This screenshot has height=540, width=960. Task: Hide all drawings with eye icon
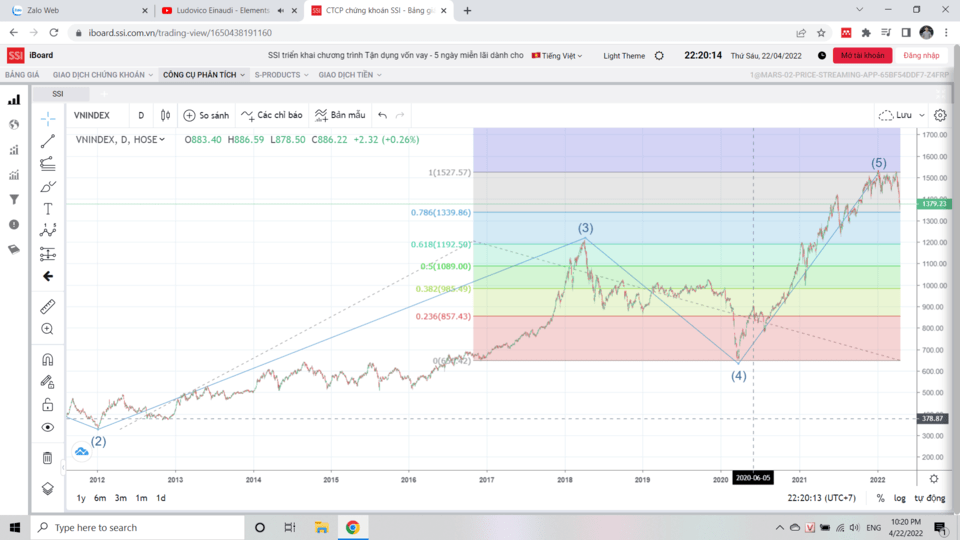pyautogui.click(x=47, y=427)
